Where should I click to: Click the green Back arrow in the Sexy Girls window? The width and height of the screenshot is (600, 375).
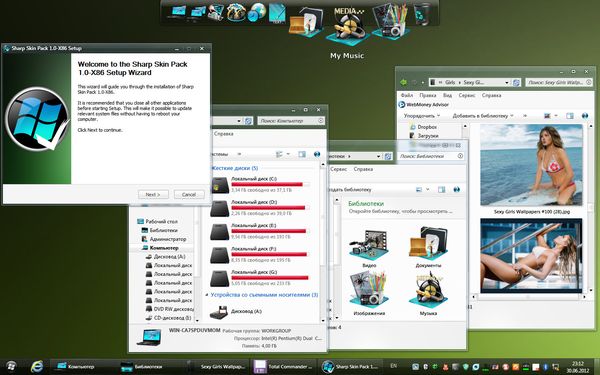[x=403, y=82]
